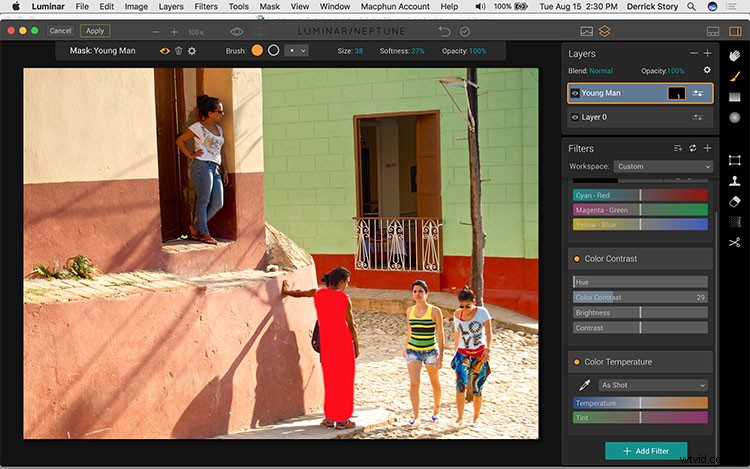
Task: Select the Radial mask tool
Action: pyautogui.click(x=735, y=117)
